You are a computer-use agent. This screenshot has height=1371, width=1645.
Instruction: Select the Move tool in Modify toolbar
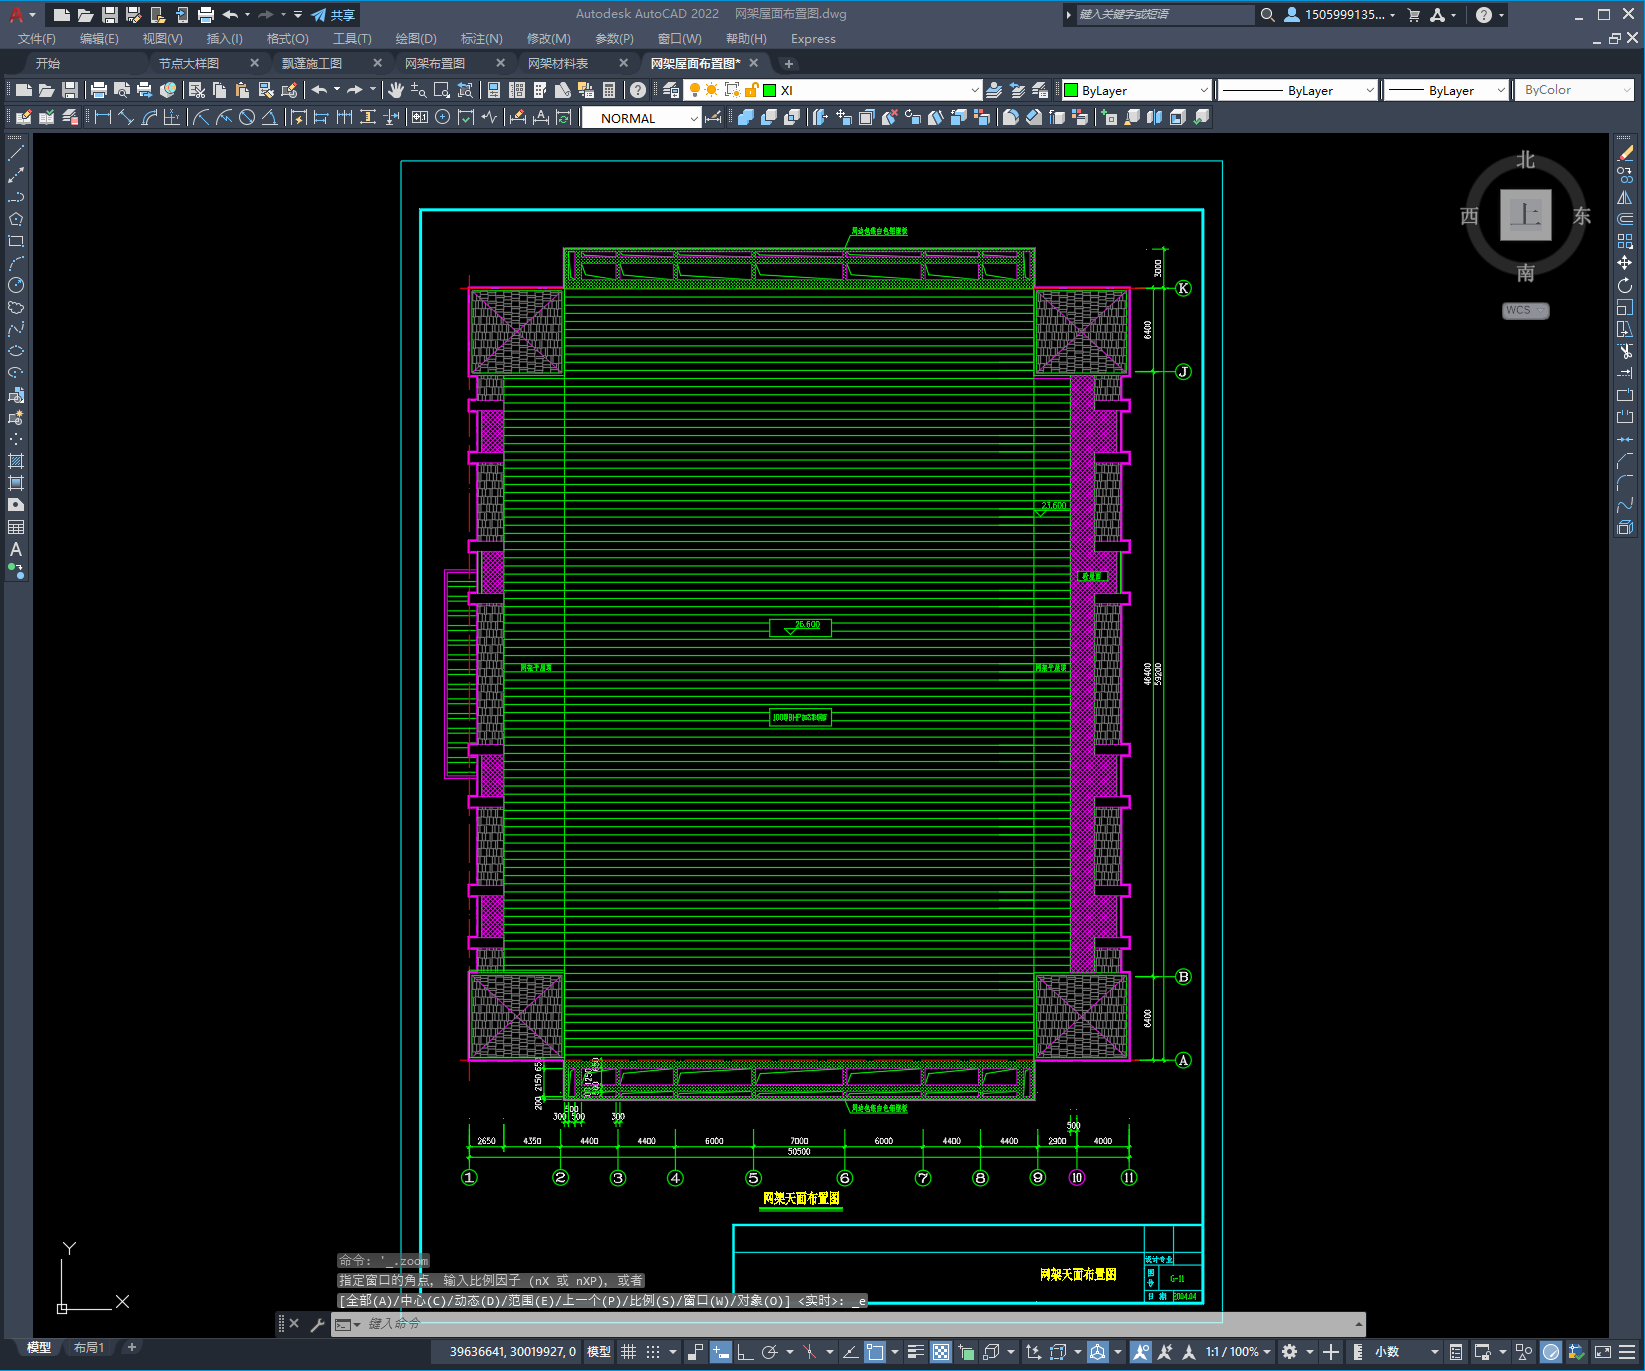(1625, 263)
